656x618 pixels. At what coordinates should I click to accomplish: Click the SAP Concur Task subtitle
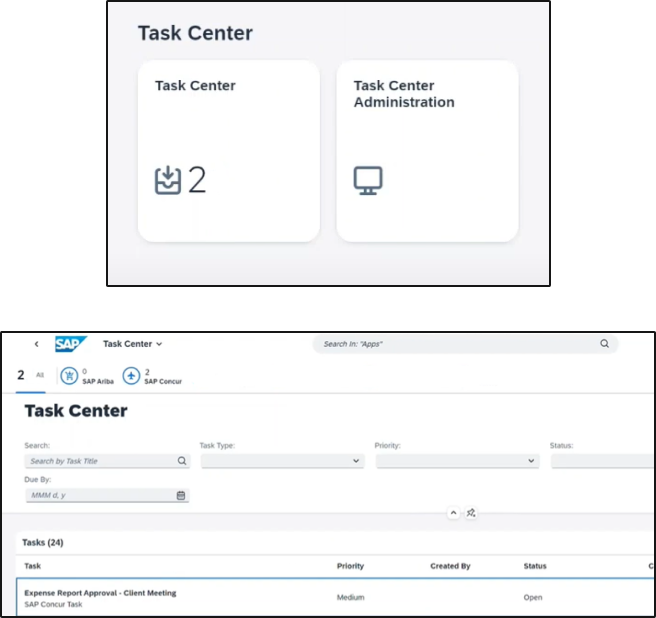53,605
